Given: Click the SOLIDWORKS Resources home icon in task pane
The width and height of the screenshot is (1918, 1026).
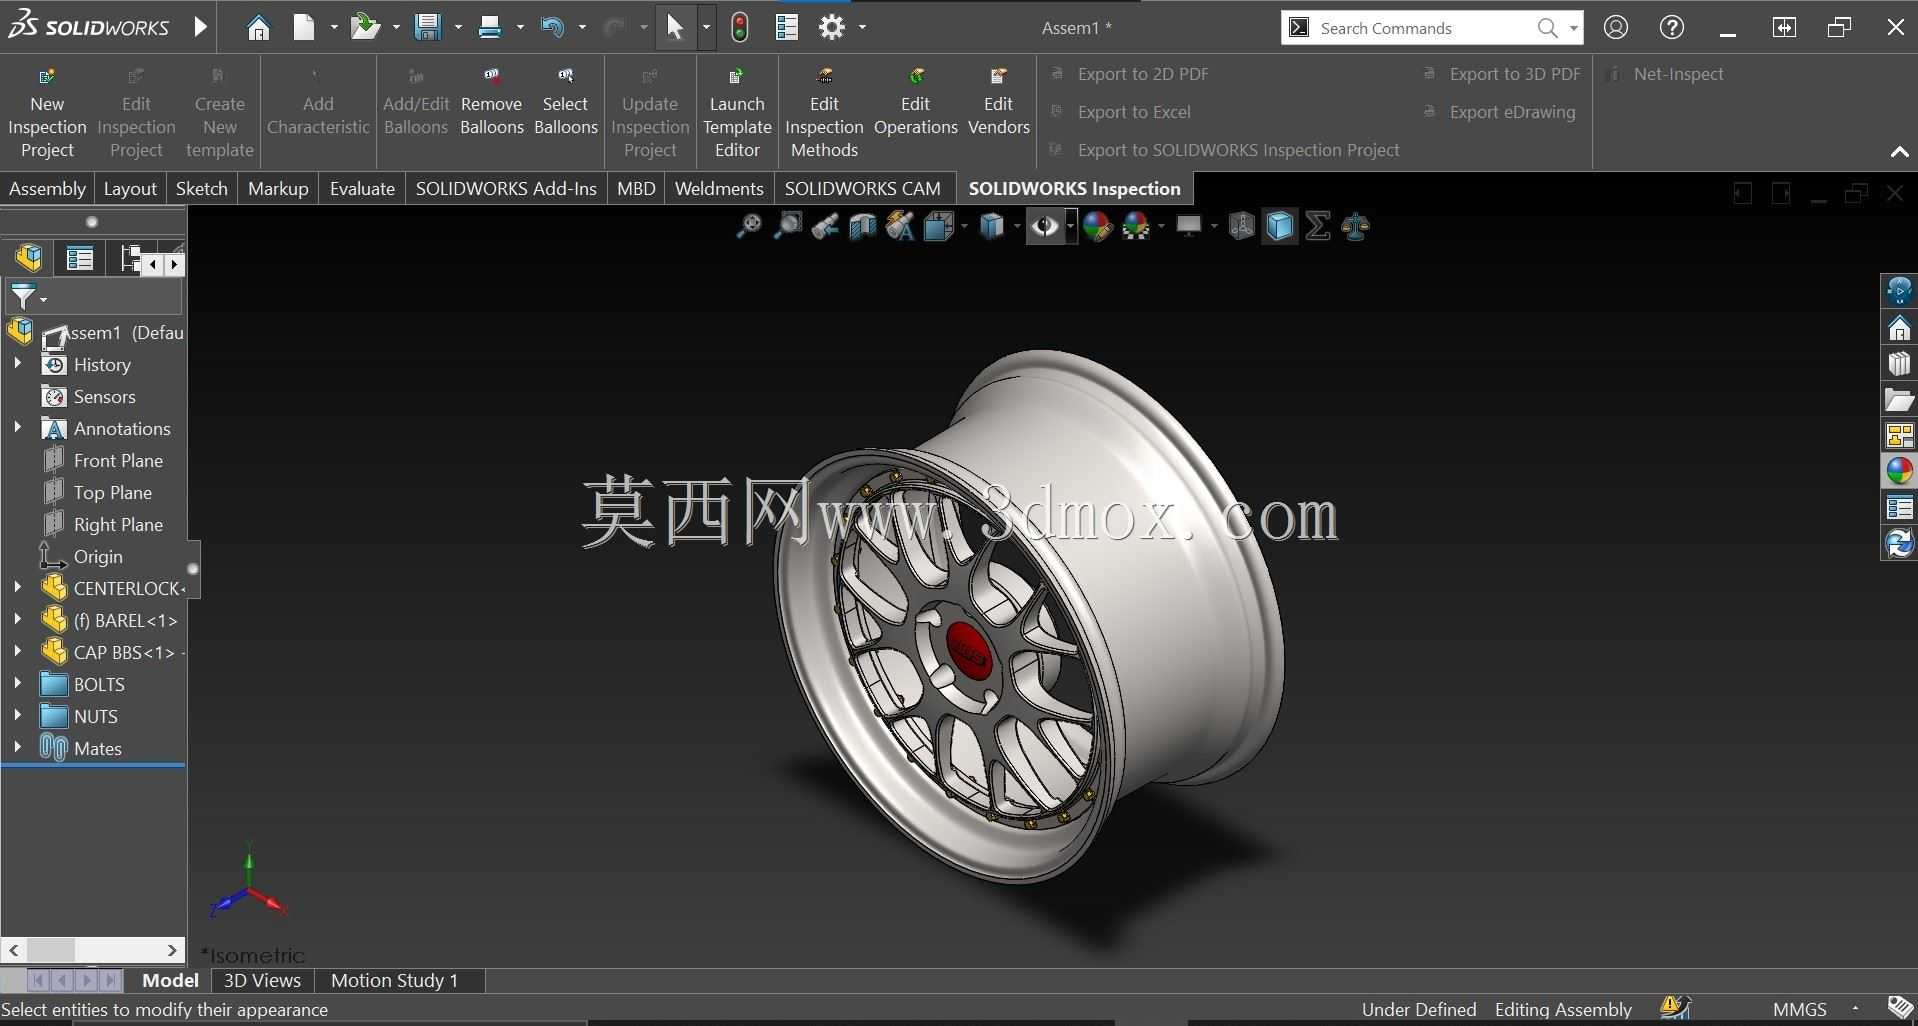Looking at the screenshot, I should tap(1899, 328).
